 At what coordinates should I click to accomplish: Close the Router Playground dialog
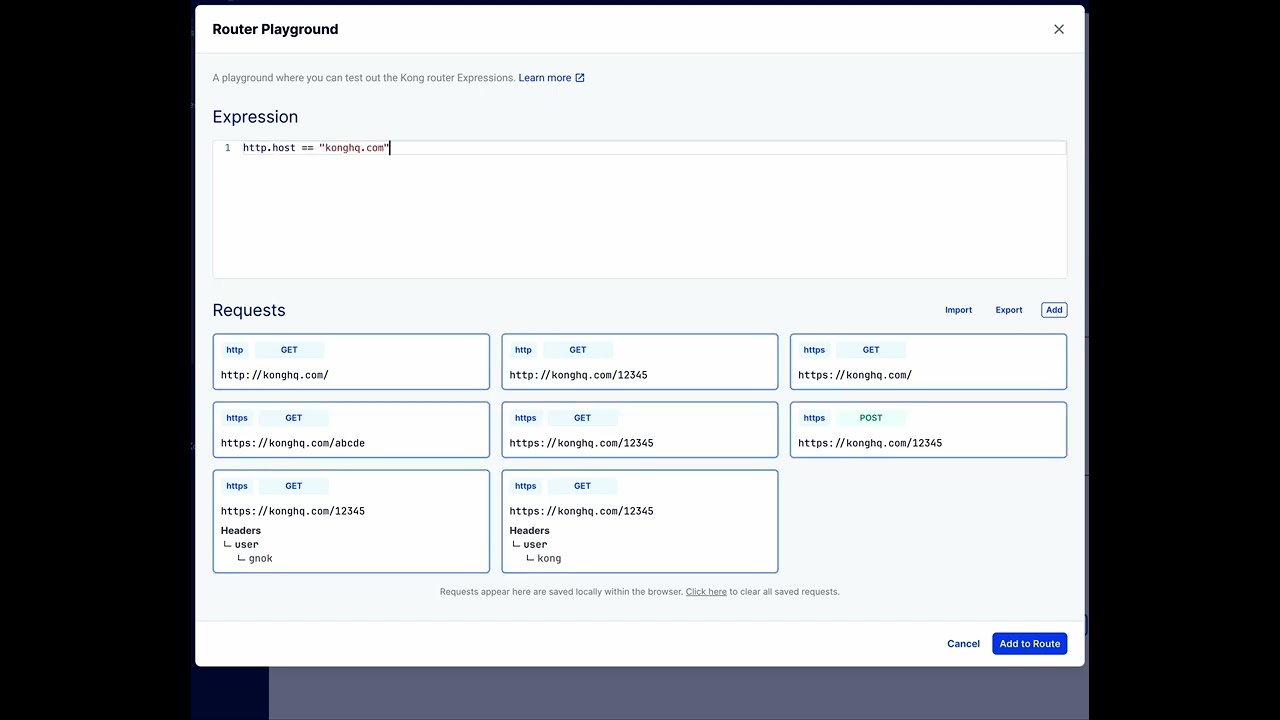1059,29
